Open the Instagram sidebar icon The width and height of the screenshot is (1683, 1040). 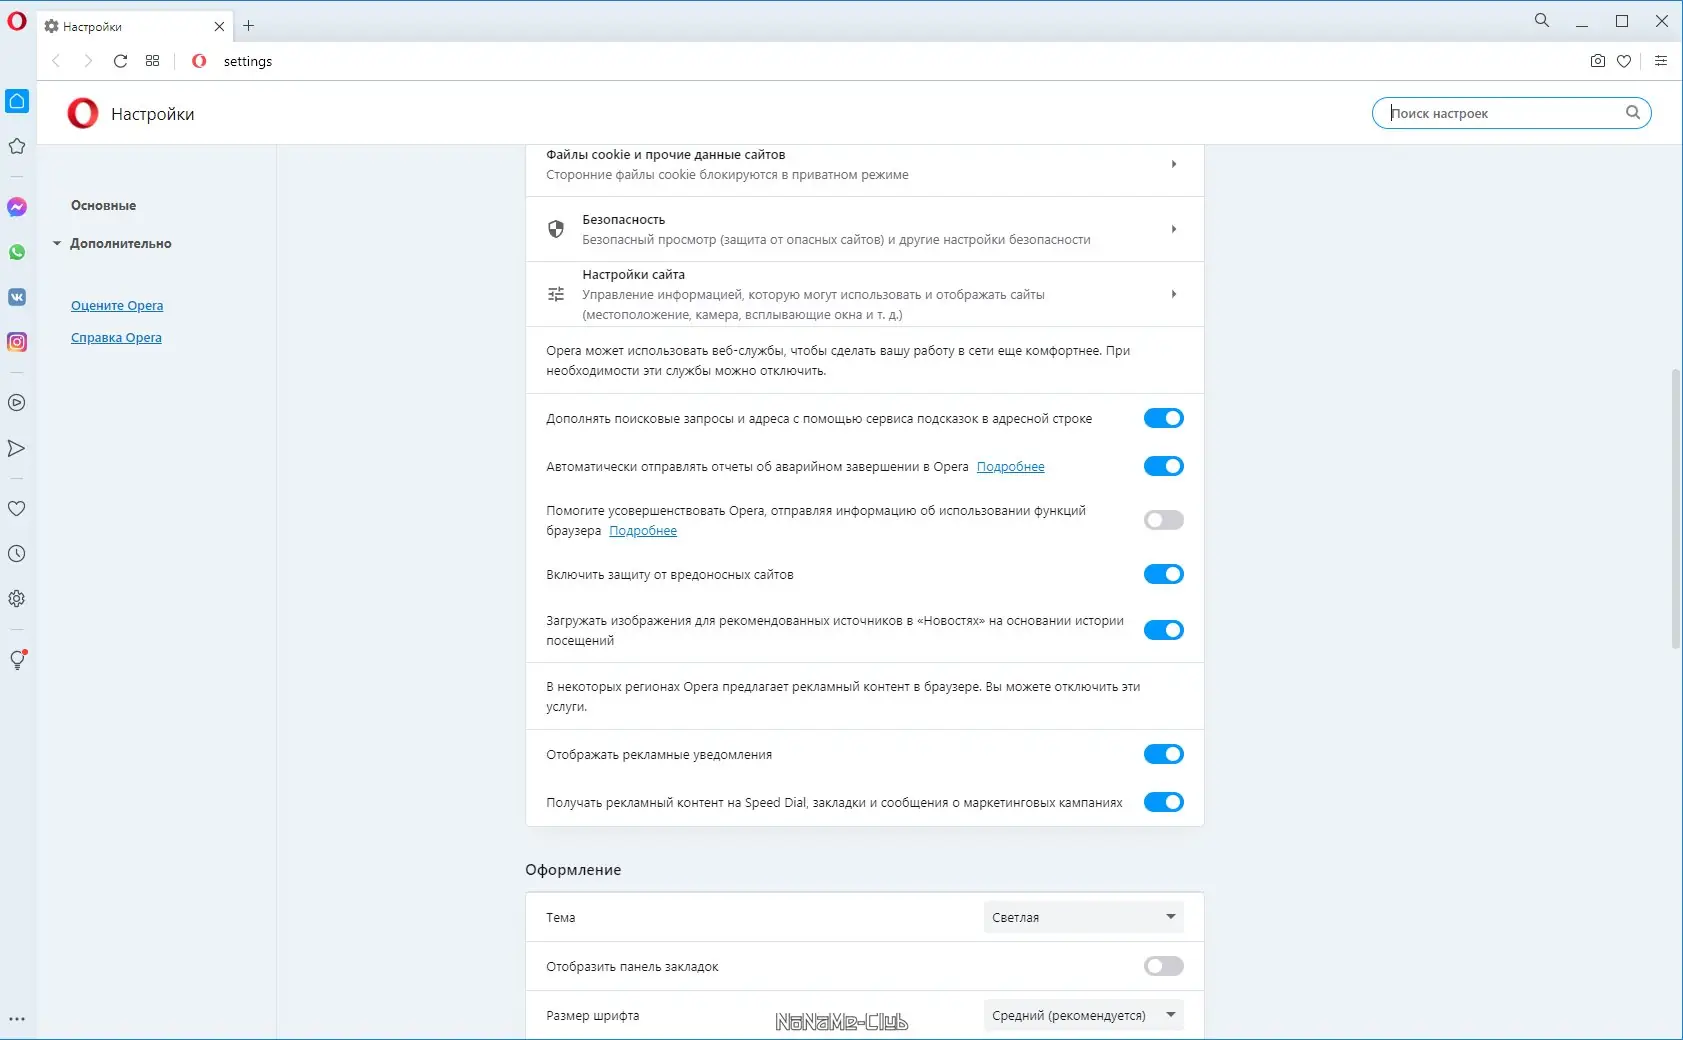tap(17, 342)
